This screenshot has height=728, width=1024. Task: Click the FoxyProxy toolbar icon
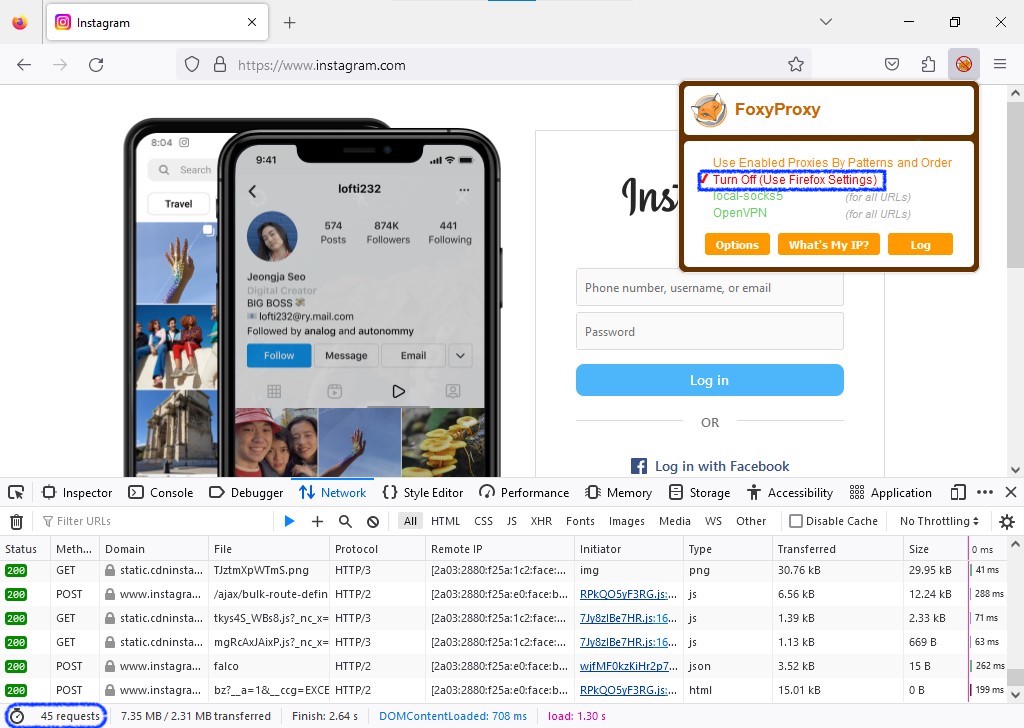pos(963,64)
